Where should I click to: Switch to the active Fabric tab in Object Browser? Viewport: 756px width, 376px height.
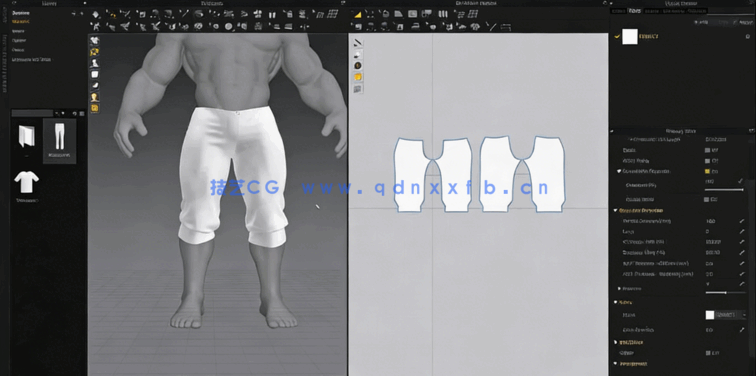click(x=634, y=10)
